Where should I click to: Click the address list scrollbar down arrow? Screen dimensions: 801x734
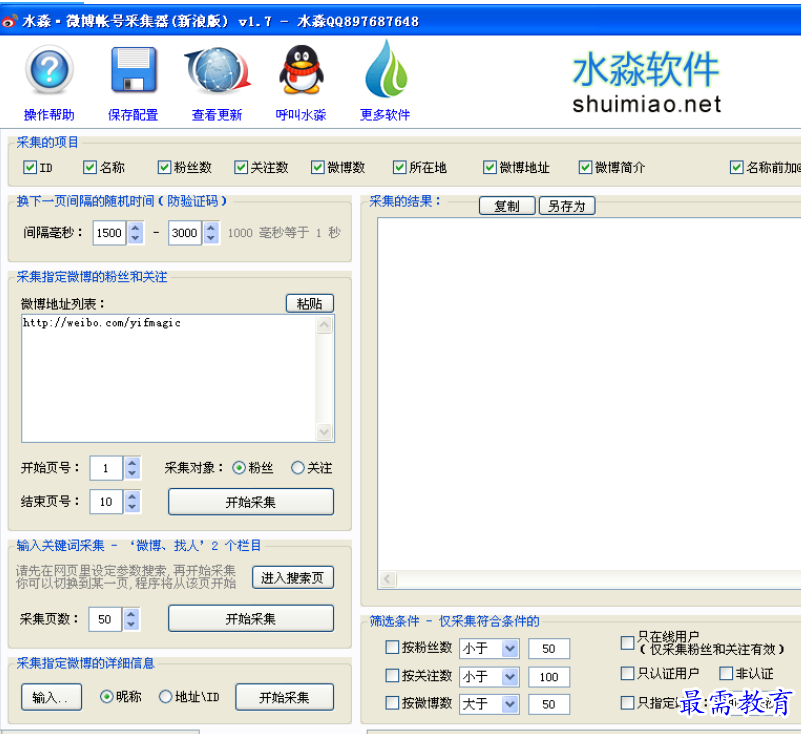[x=324, y=432]
